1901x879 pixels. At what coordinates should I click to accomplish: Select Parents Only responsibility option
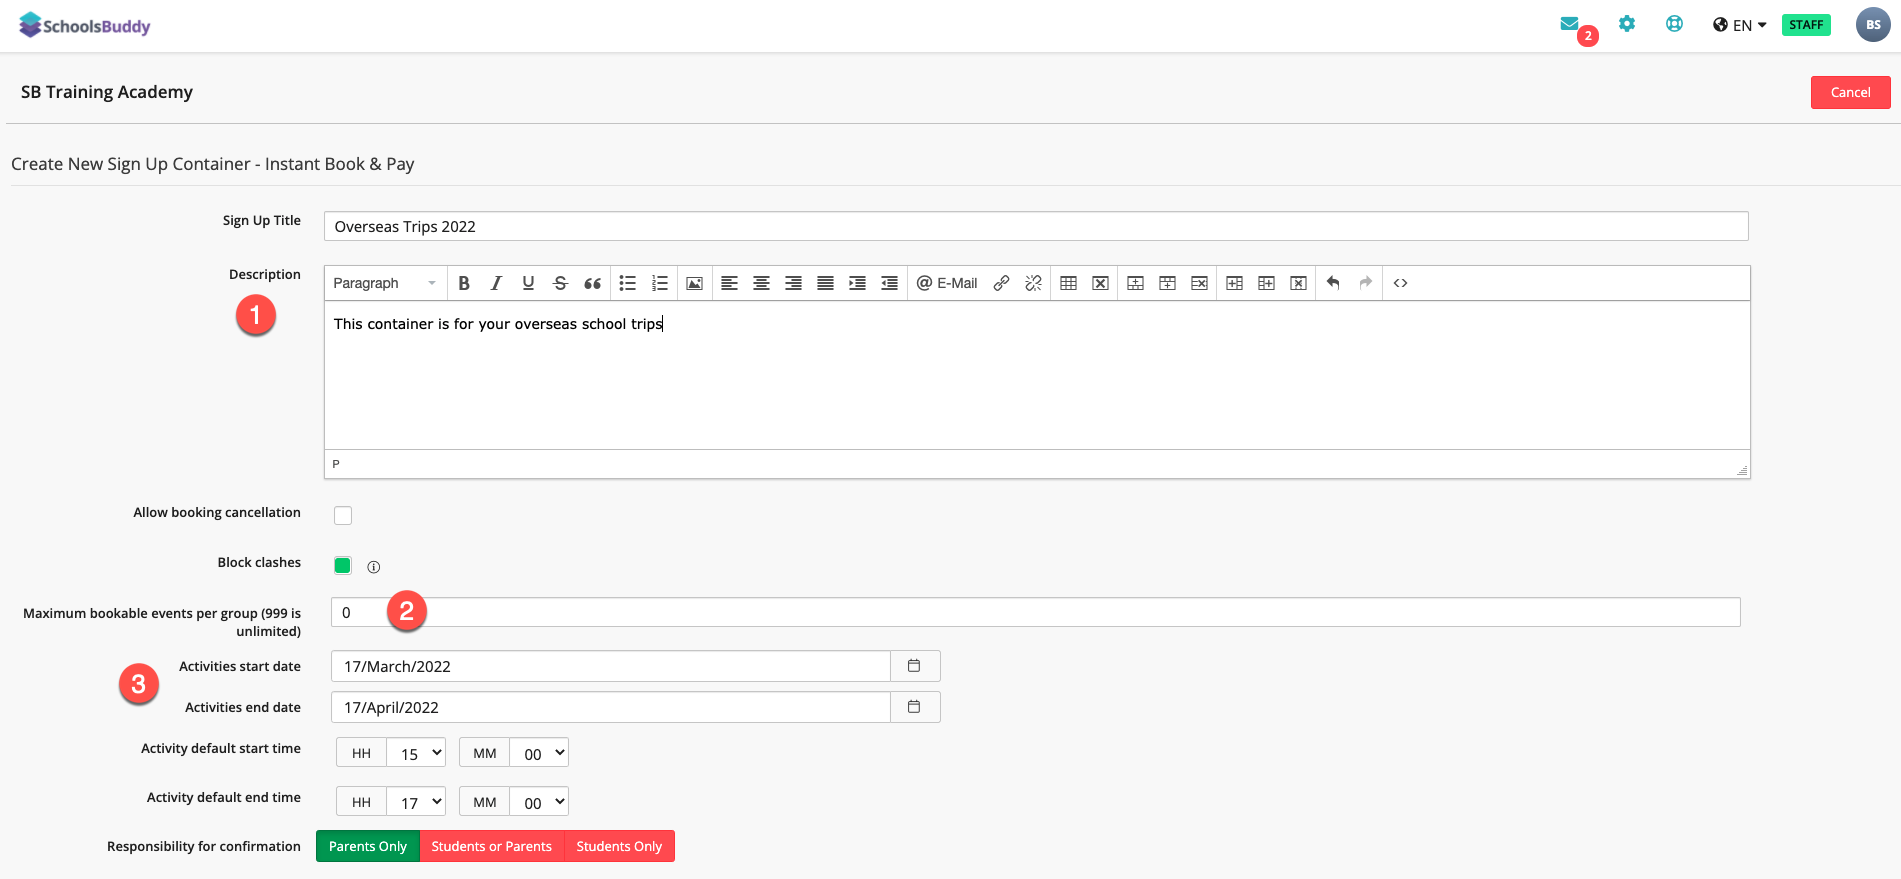click(368, 846)
